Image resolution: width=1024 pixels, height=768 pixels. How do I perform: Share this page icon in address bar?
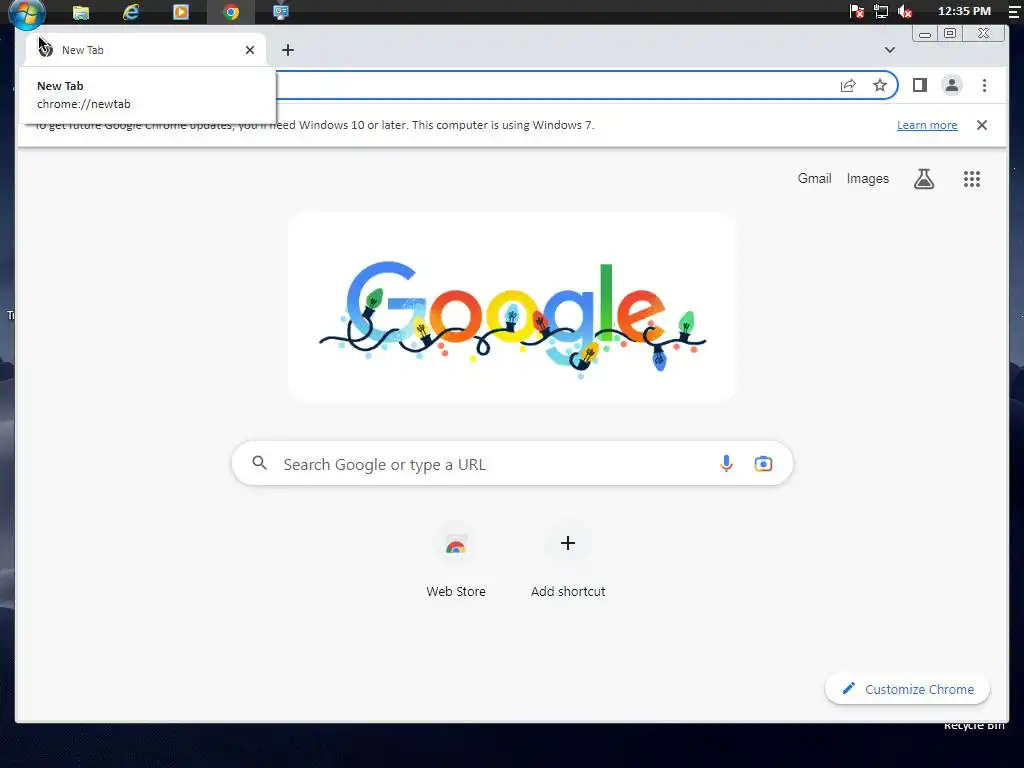[x=848, y=85]
